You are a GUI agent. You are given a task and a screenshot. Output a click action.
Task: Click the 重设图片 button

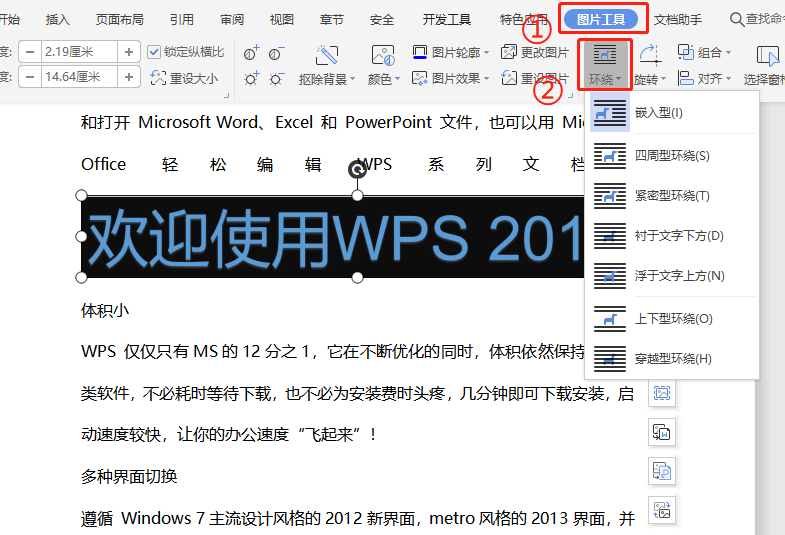(535, 78)
